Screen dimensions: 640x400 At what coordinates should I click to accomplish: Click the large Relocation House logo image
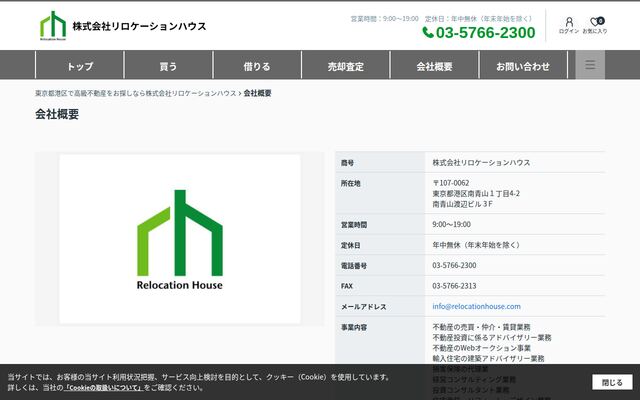(x=180, y=240)
